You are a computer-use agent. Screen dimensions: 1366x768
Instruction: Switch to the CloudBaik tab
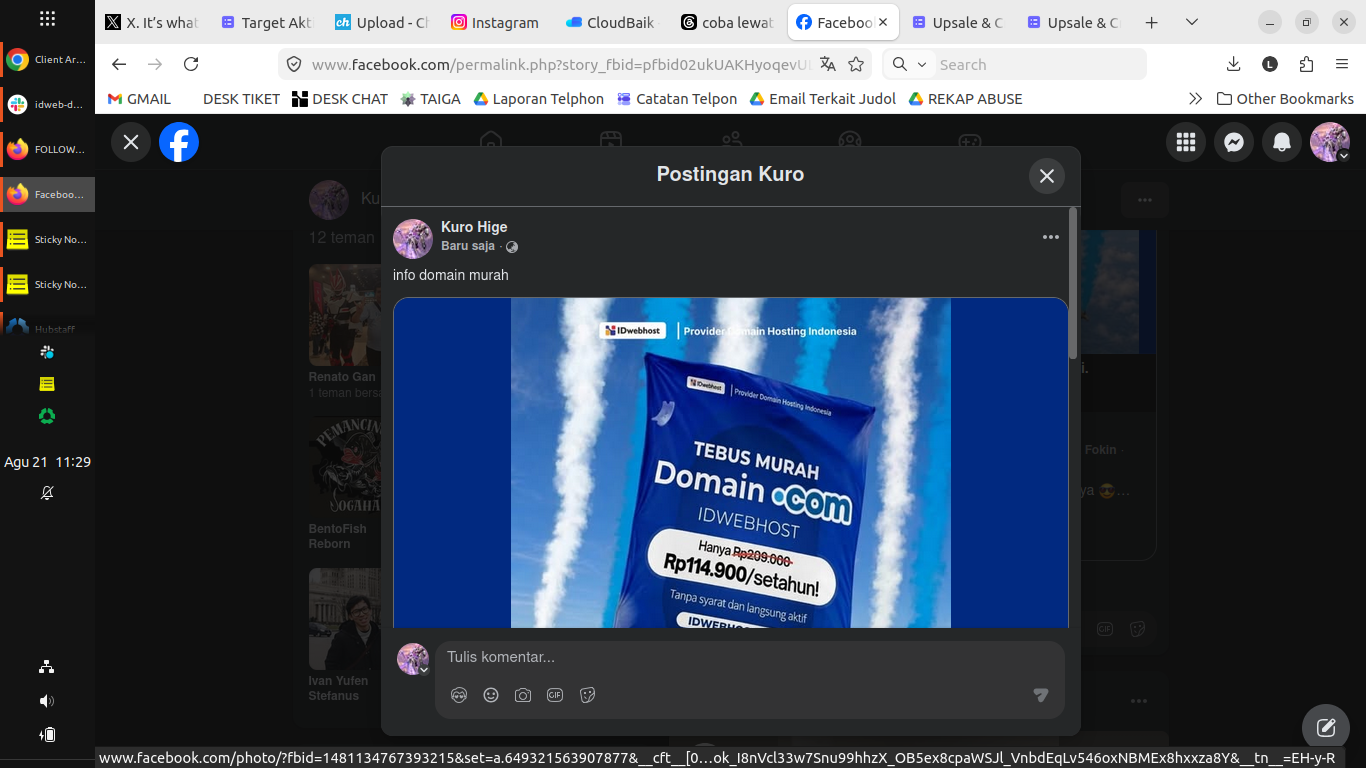(x=612, y=22)
